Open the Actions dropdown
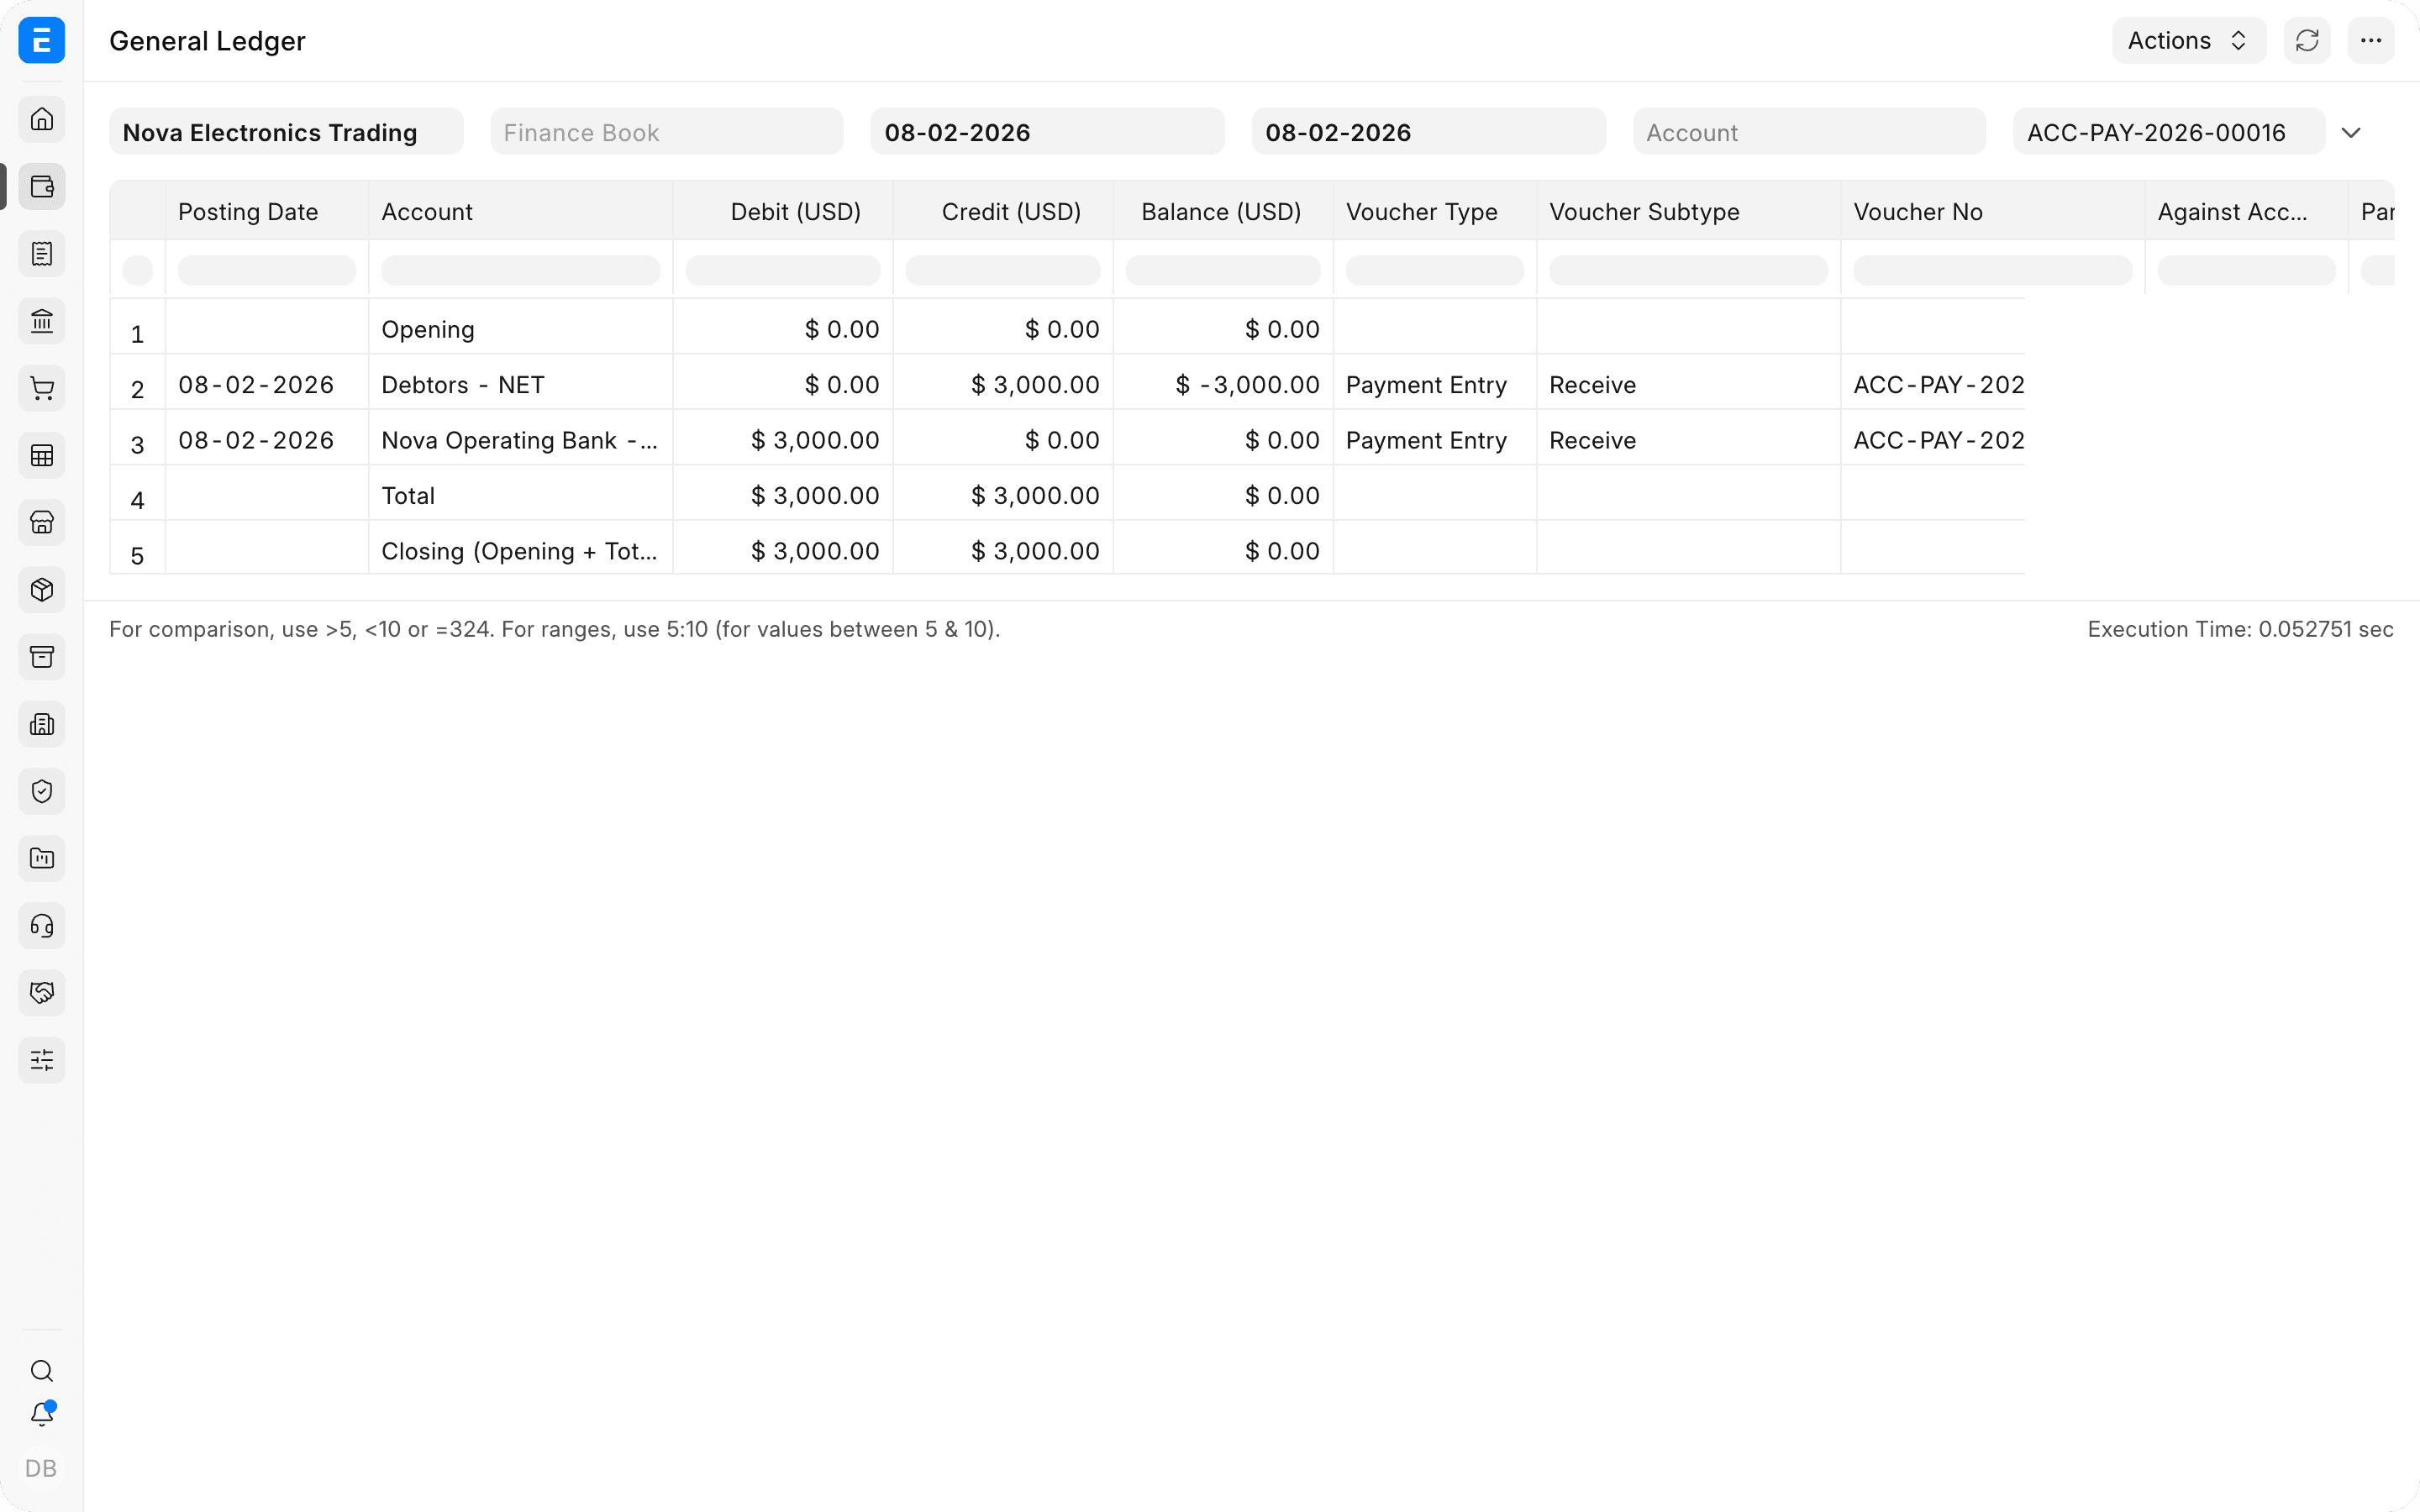 click(2188, 41)
